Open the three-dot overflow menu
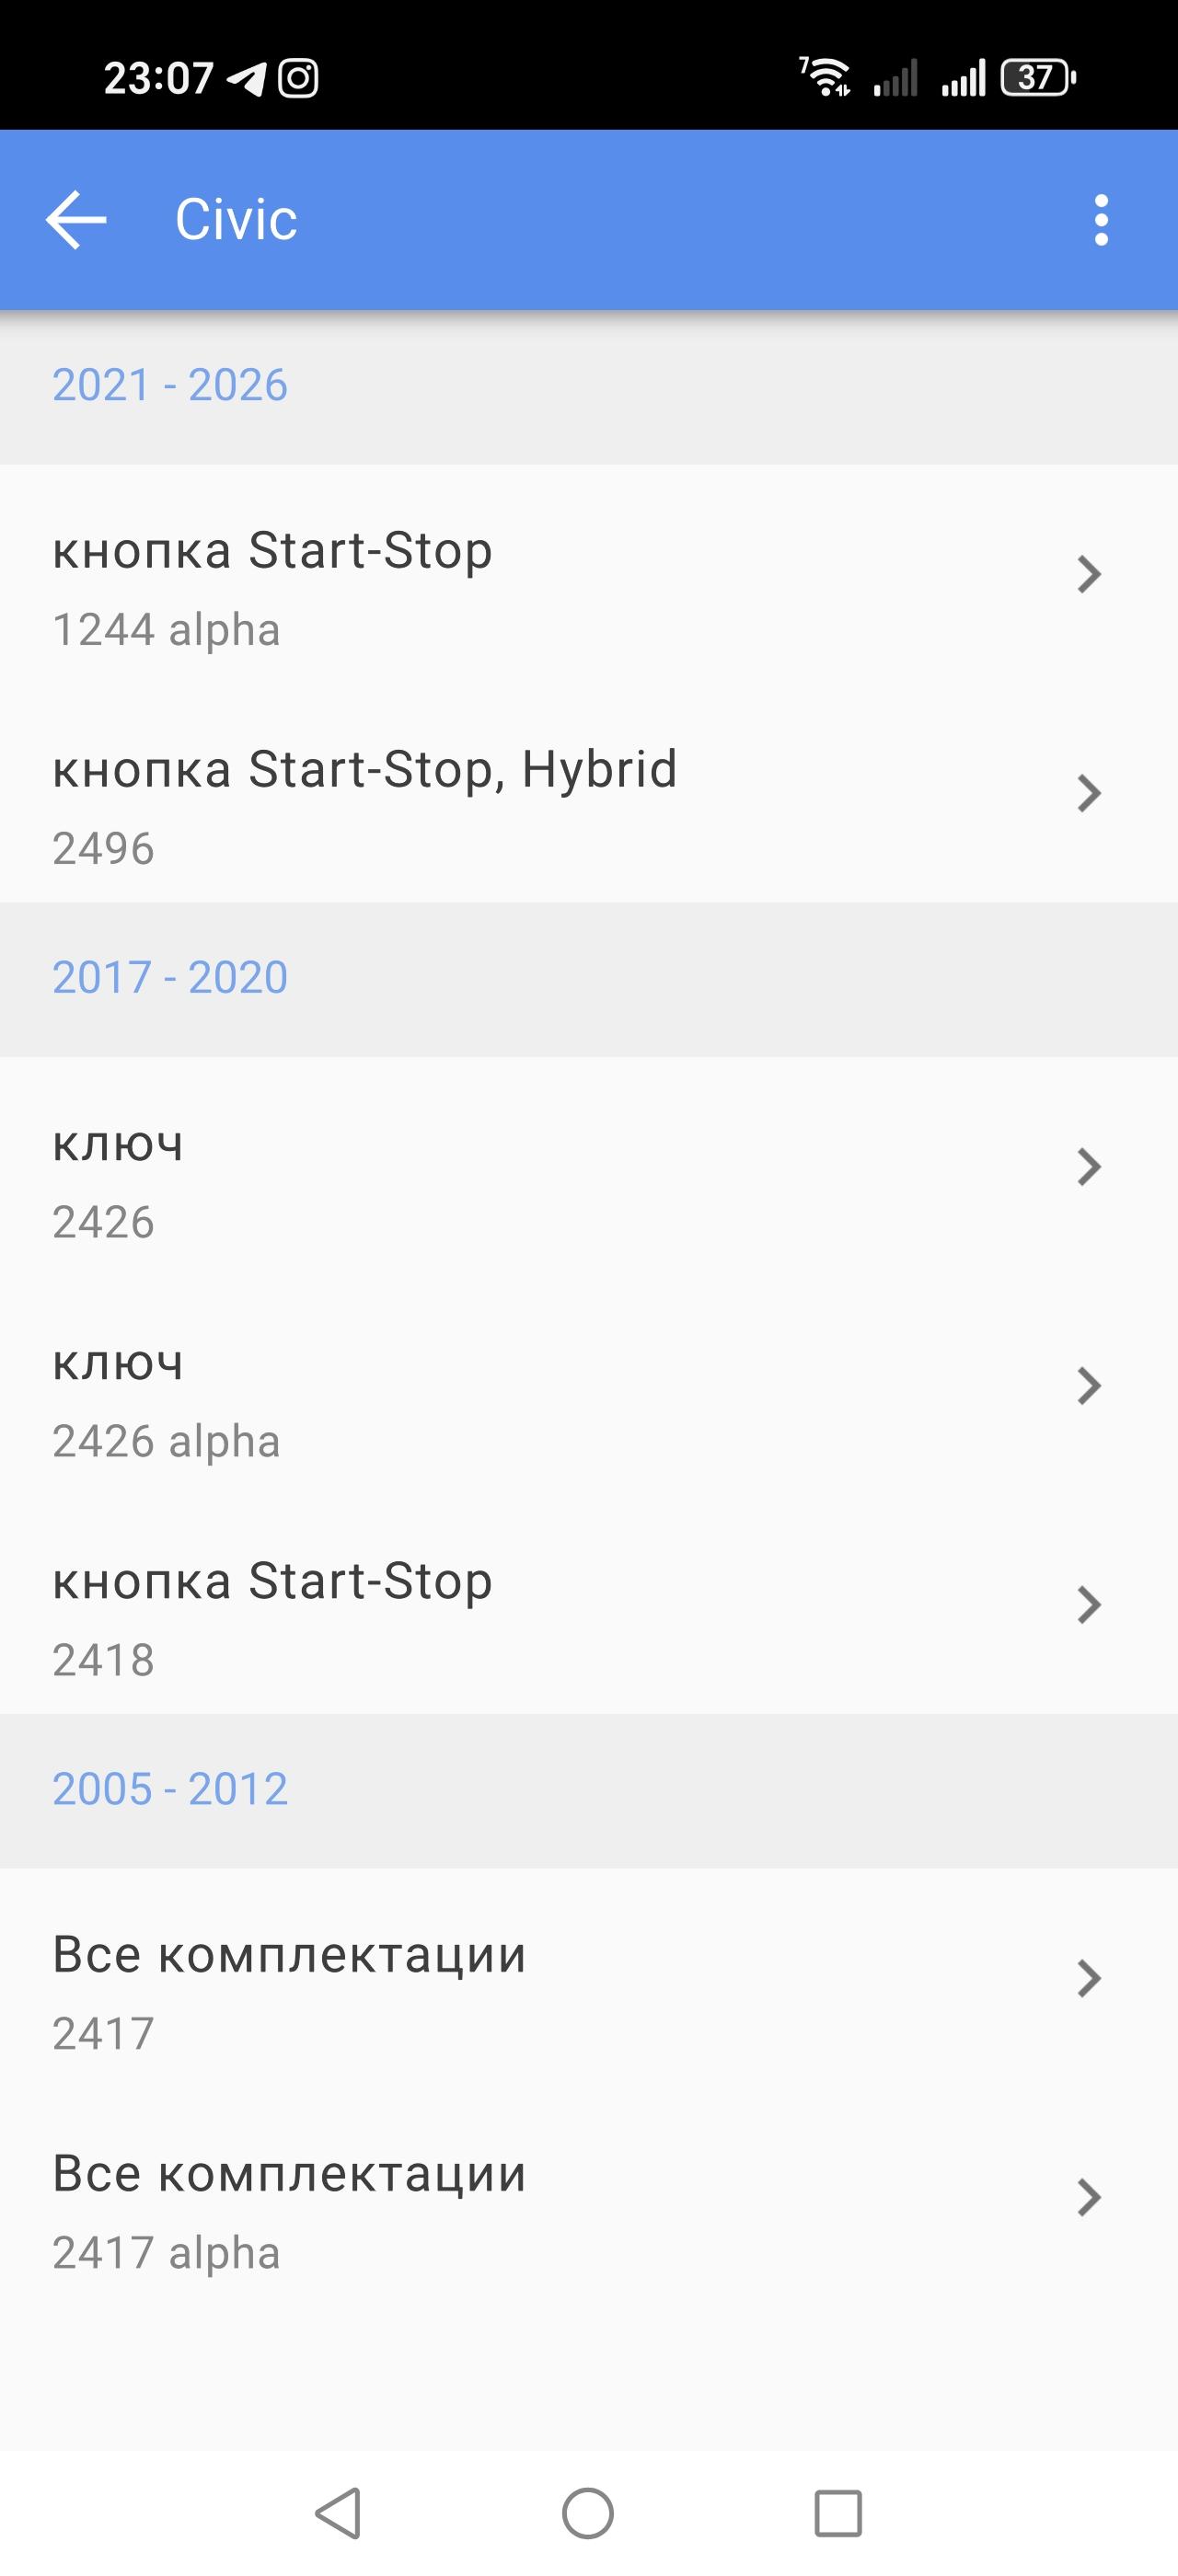This screenshot has width=1178, height=2576. click(1101, 220)
